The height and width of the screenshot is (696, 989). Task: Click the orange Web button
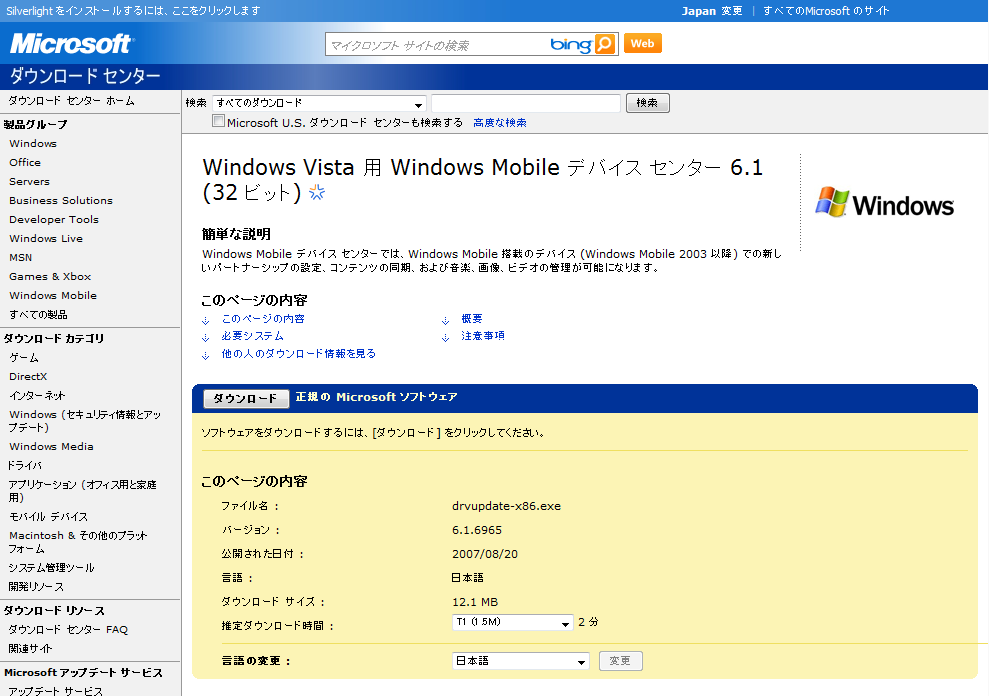pos(643,44)
